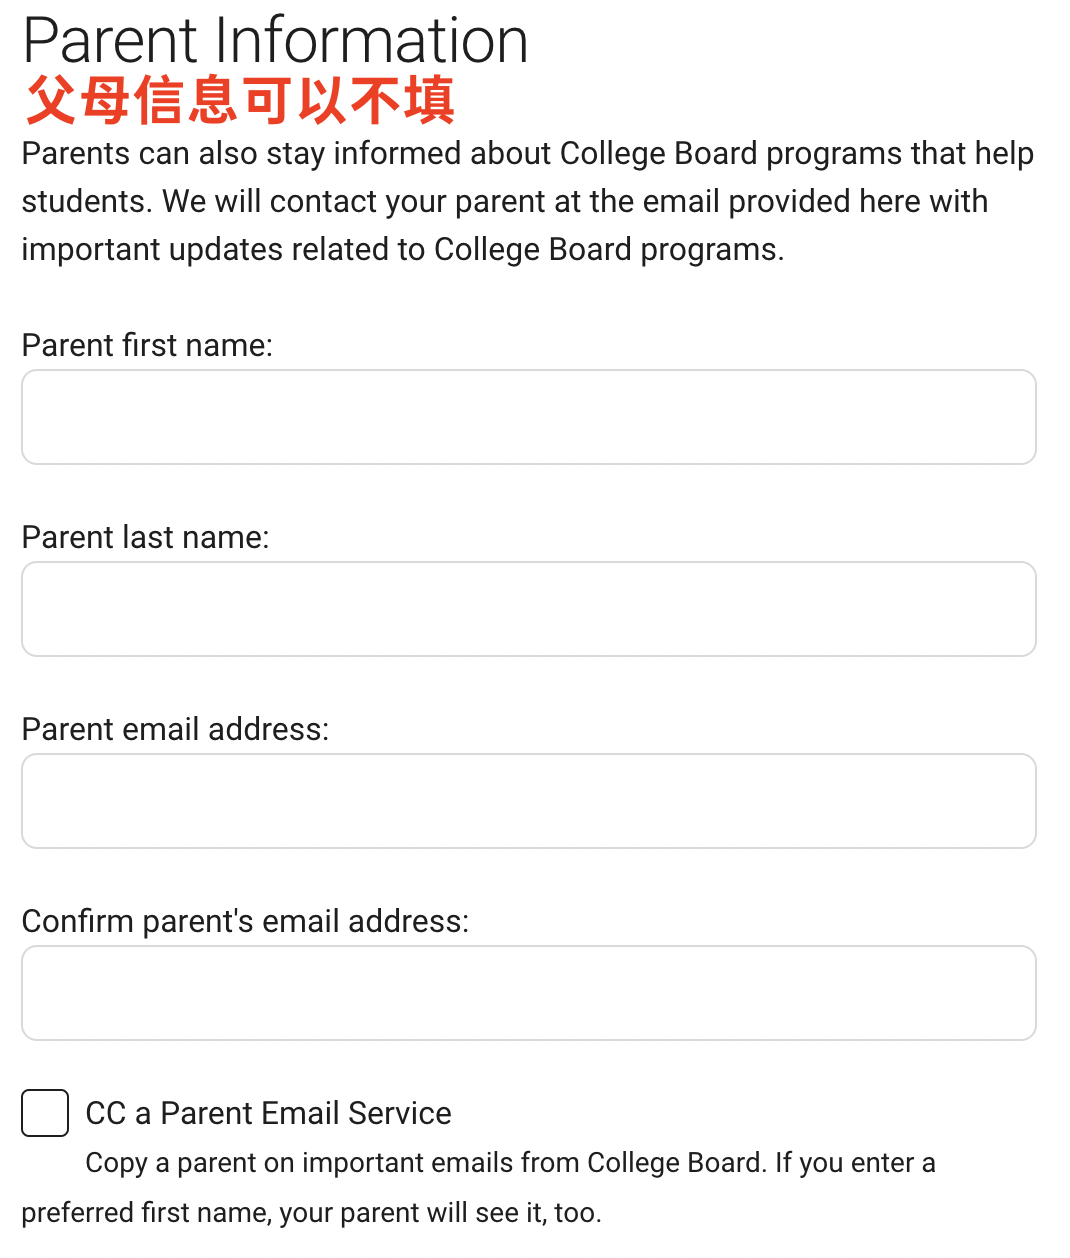Click the Parent first name input field
The width and height of the screenshot is (1070, 1258).
click(x=529, y=417)
